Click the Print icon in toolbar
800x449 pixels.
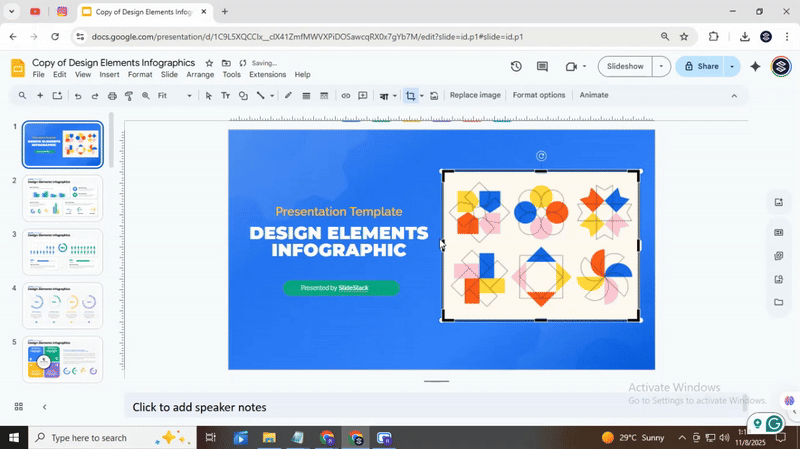(x=112, y=96)
